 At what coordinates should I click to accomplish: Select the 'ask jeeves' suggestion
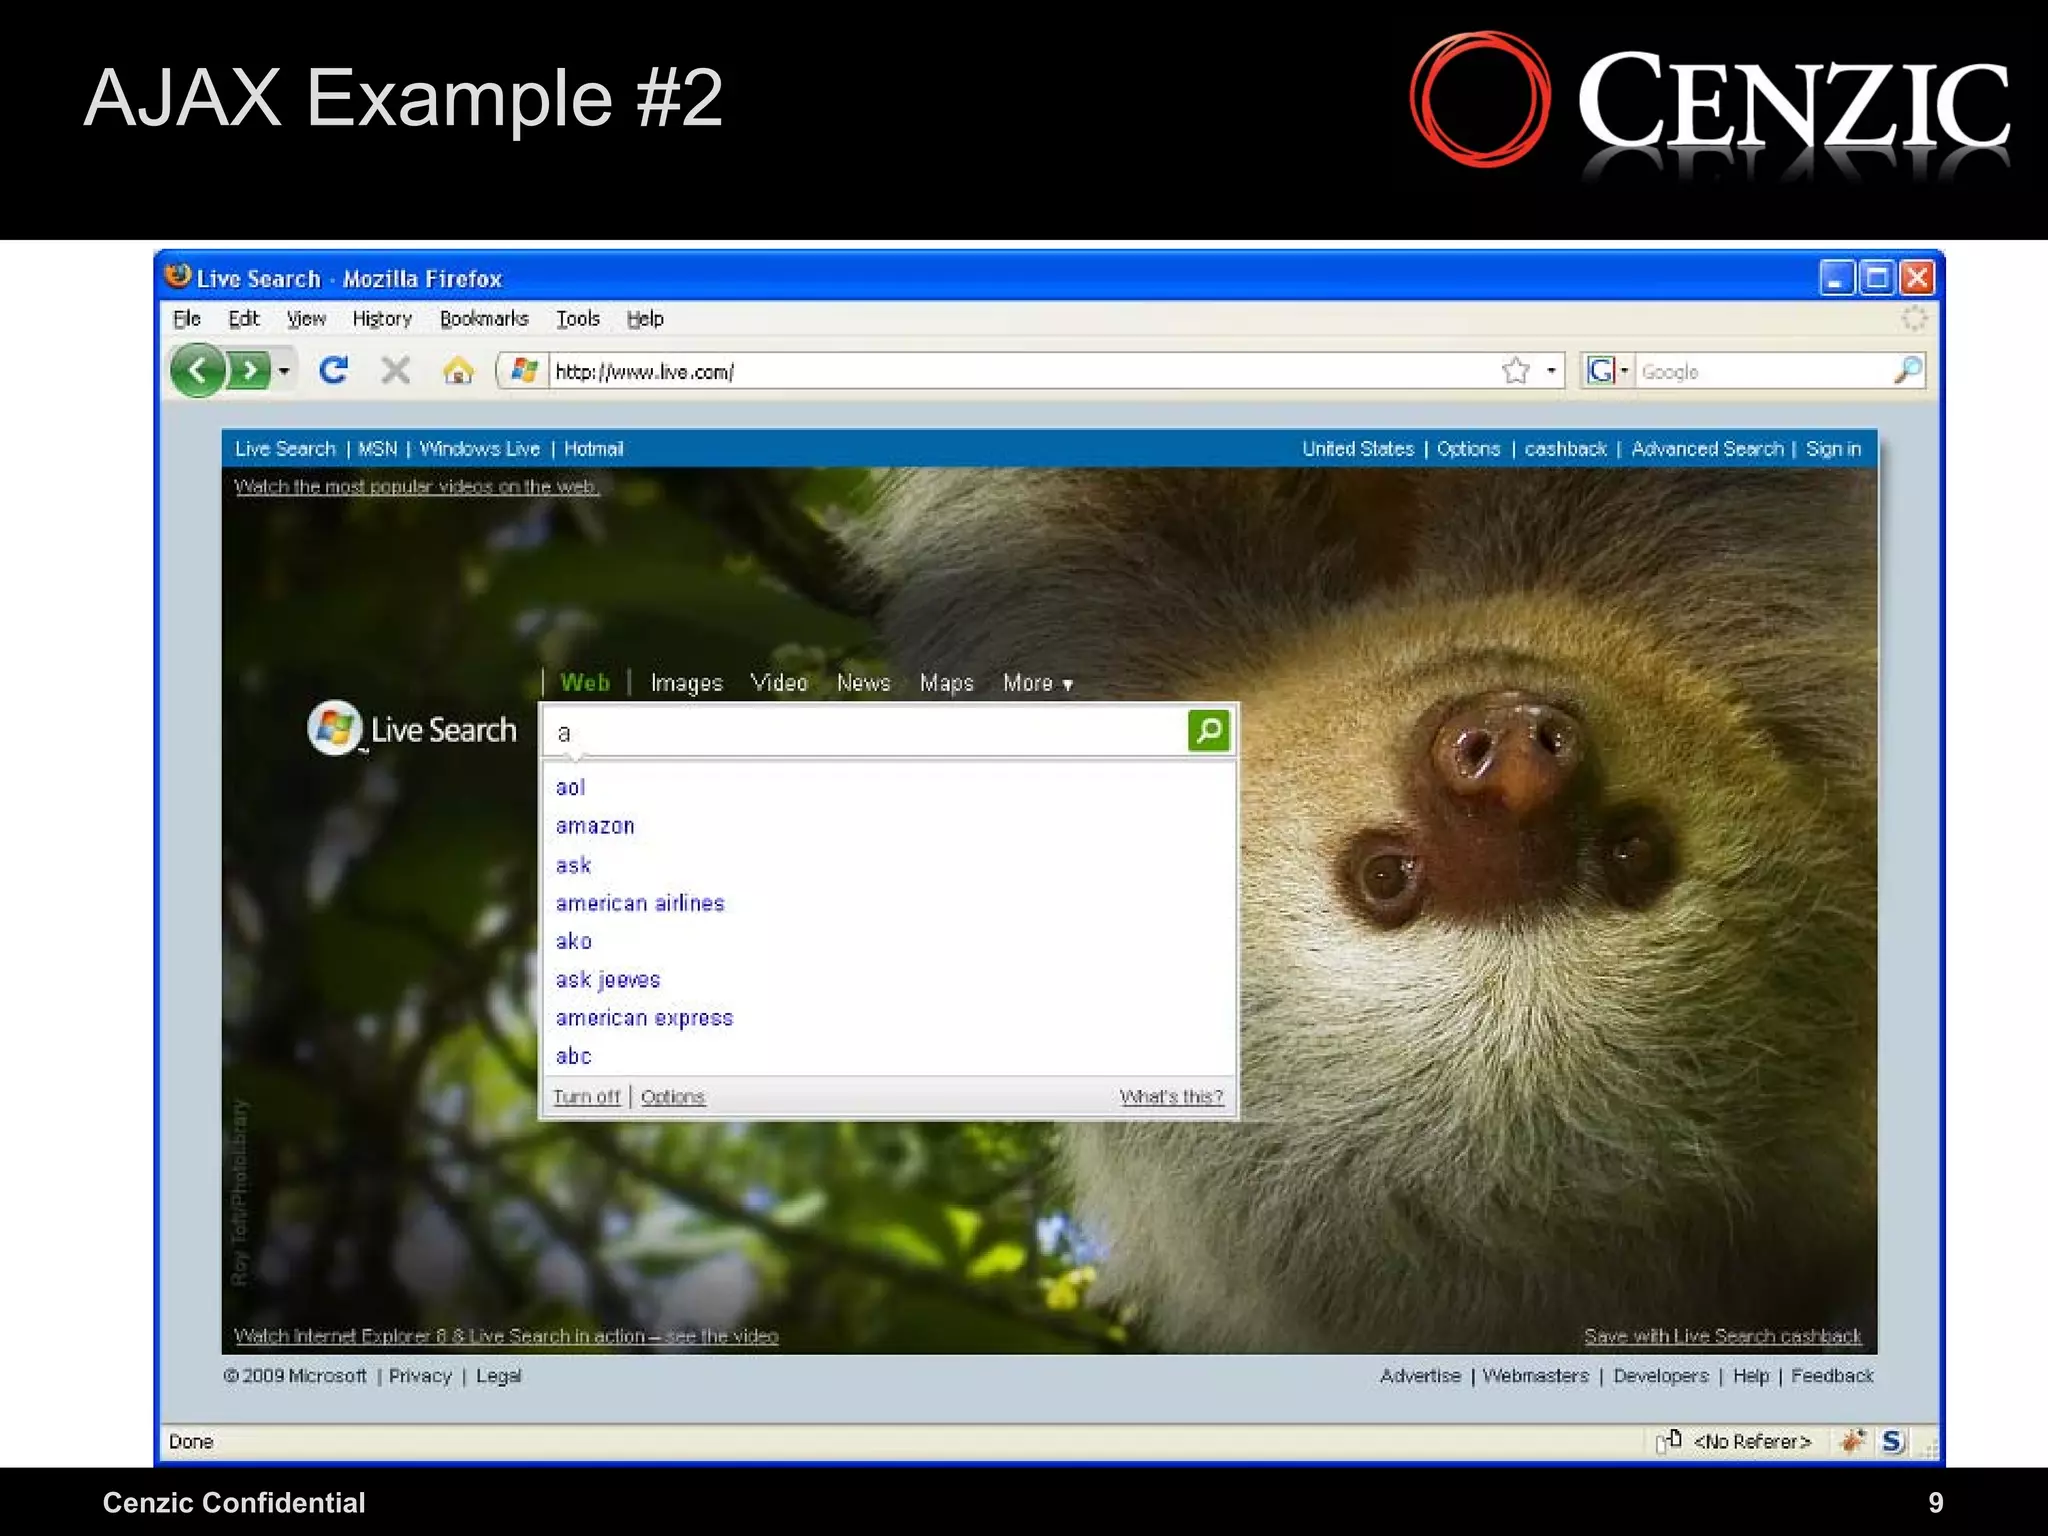click(x=608, y=980)
